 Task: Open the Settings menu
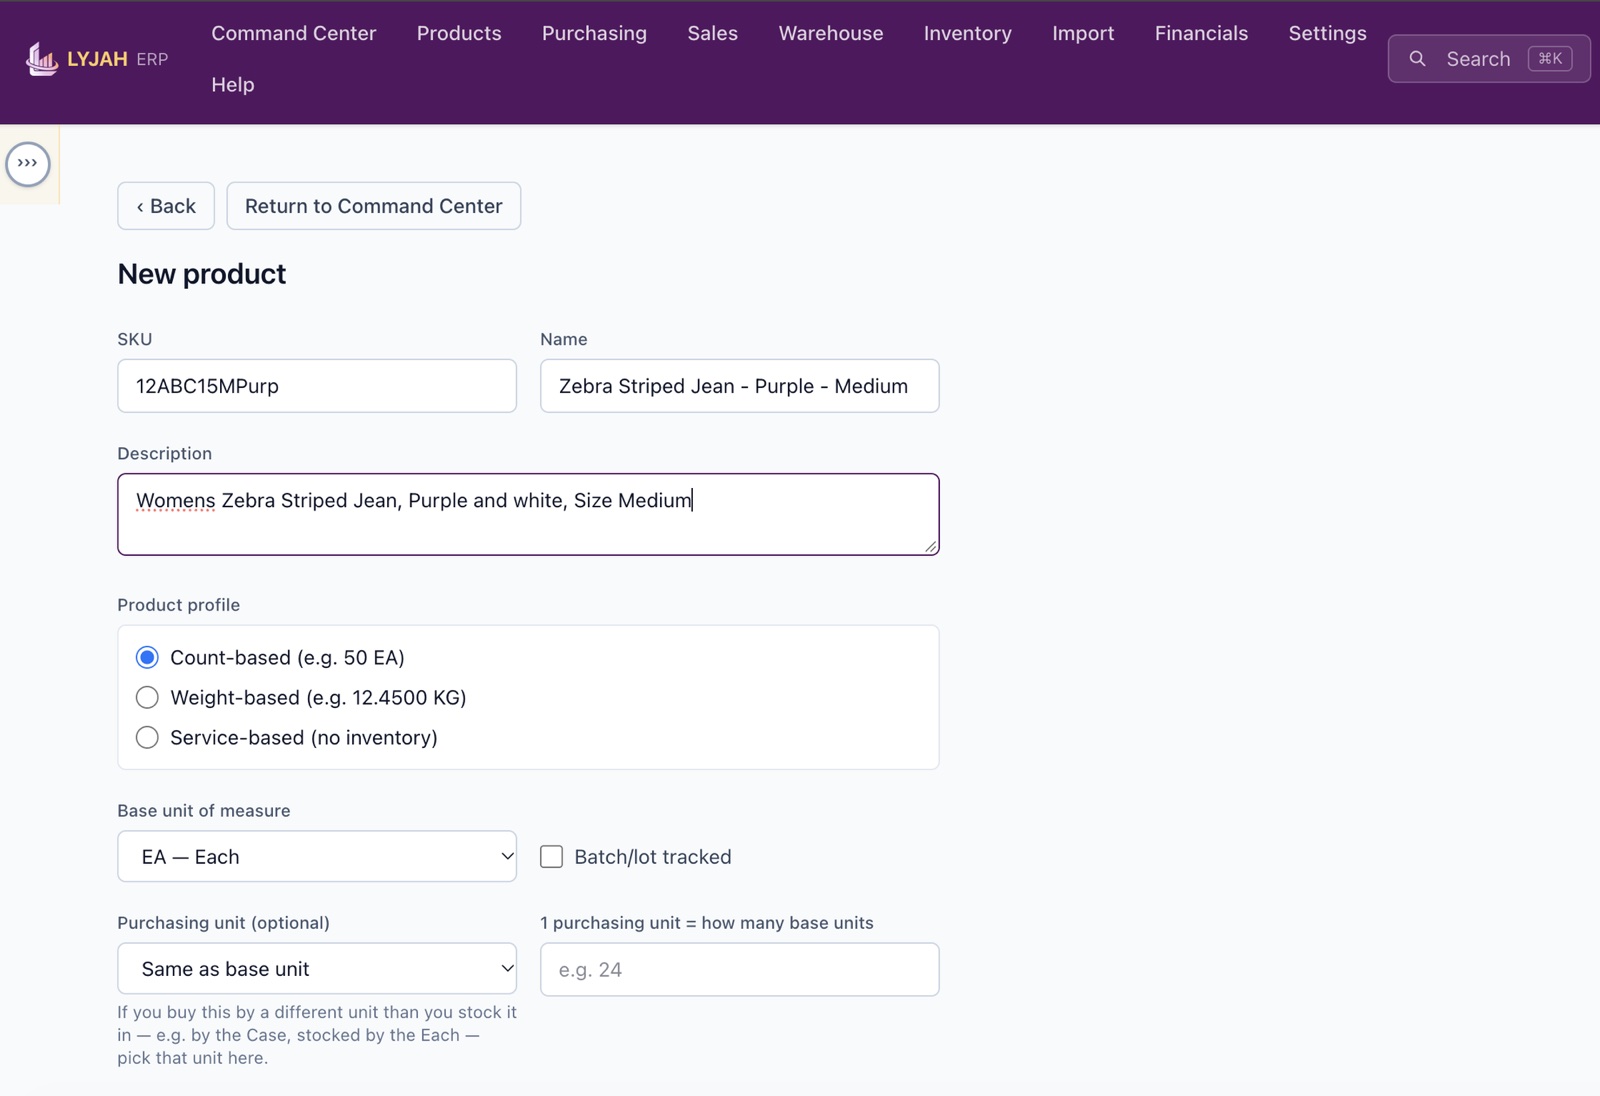(1327, 33)
